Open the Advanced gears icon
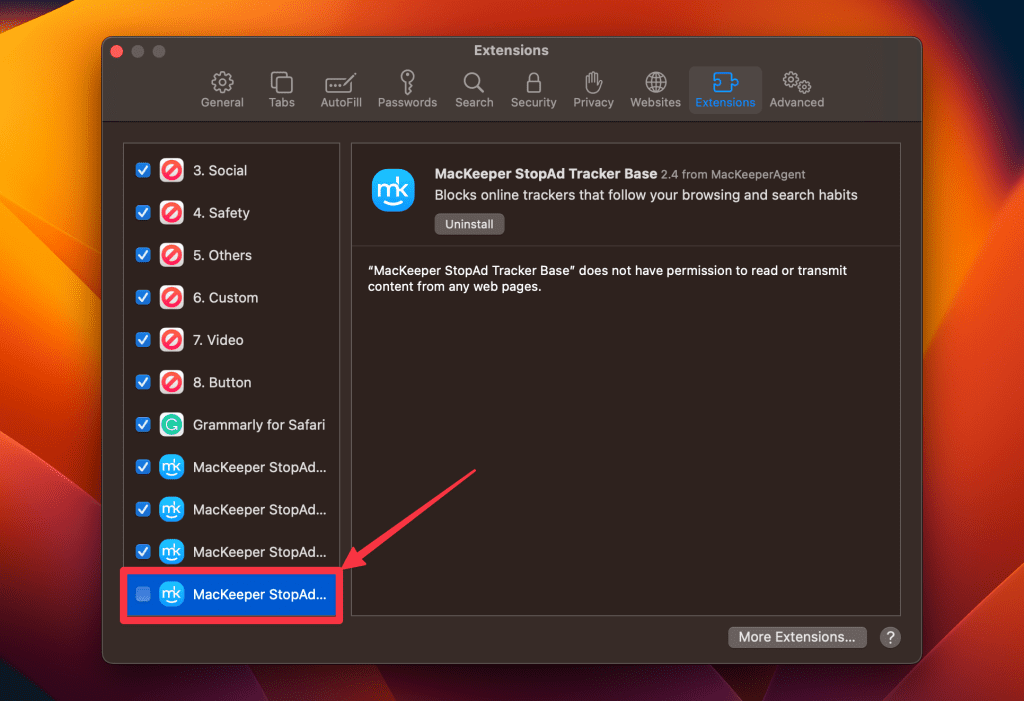The width and height of the screenshot is (1024, 701). [797, 83]
